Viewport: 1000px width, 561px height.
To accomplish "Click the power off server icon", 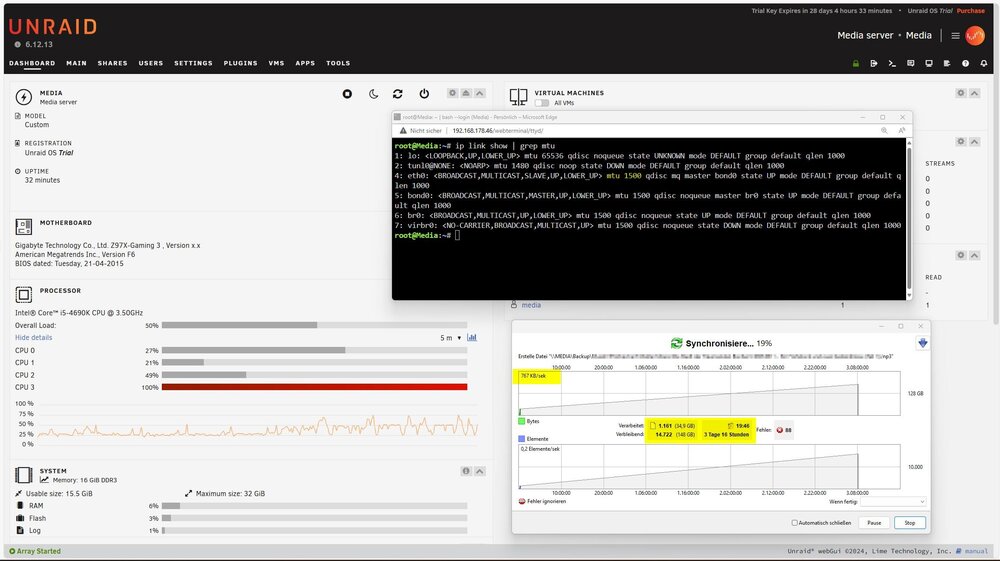I will pos(424,94).
